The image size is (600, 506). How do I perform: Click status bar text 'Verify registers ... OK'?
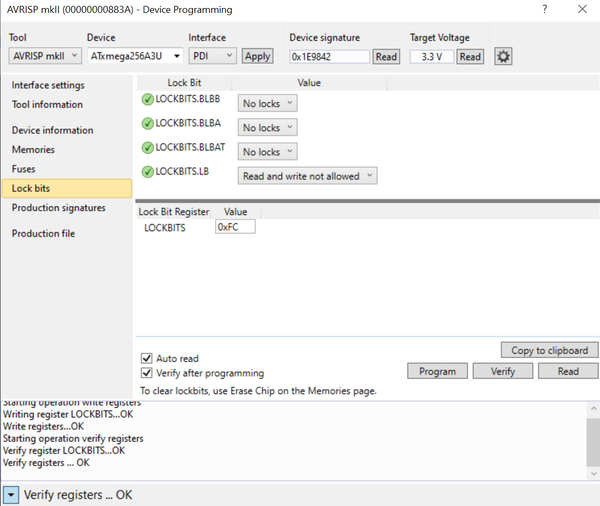78,495
